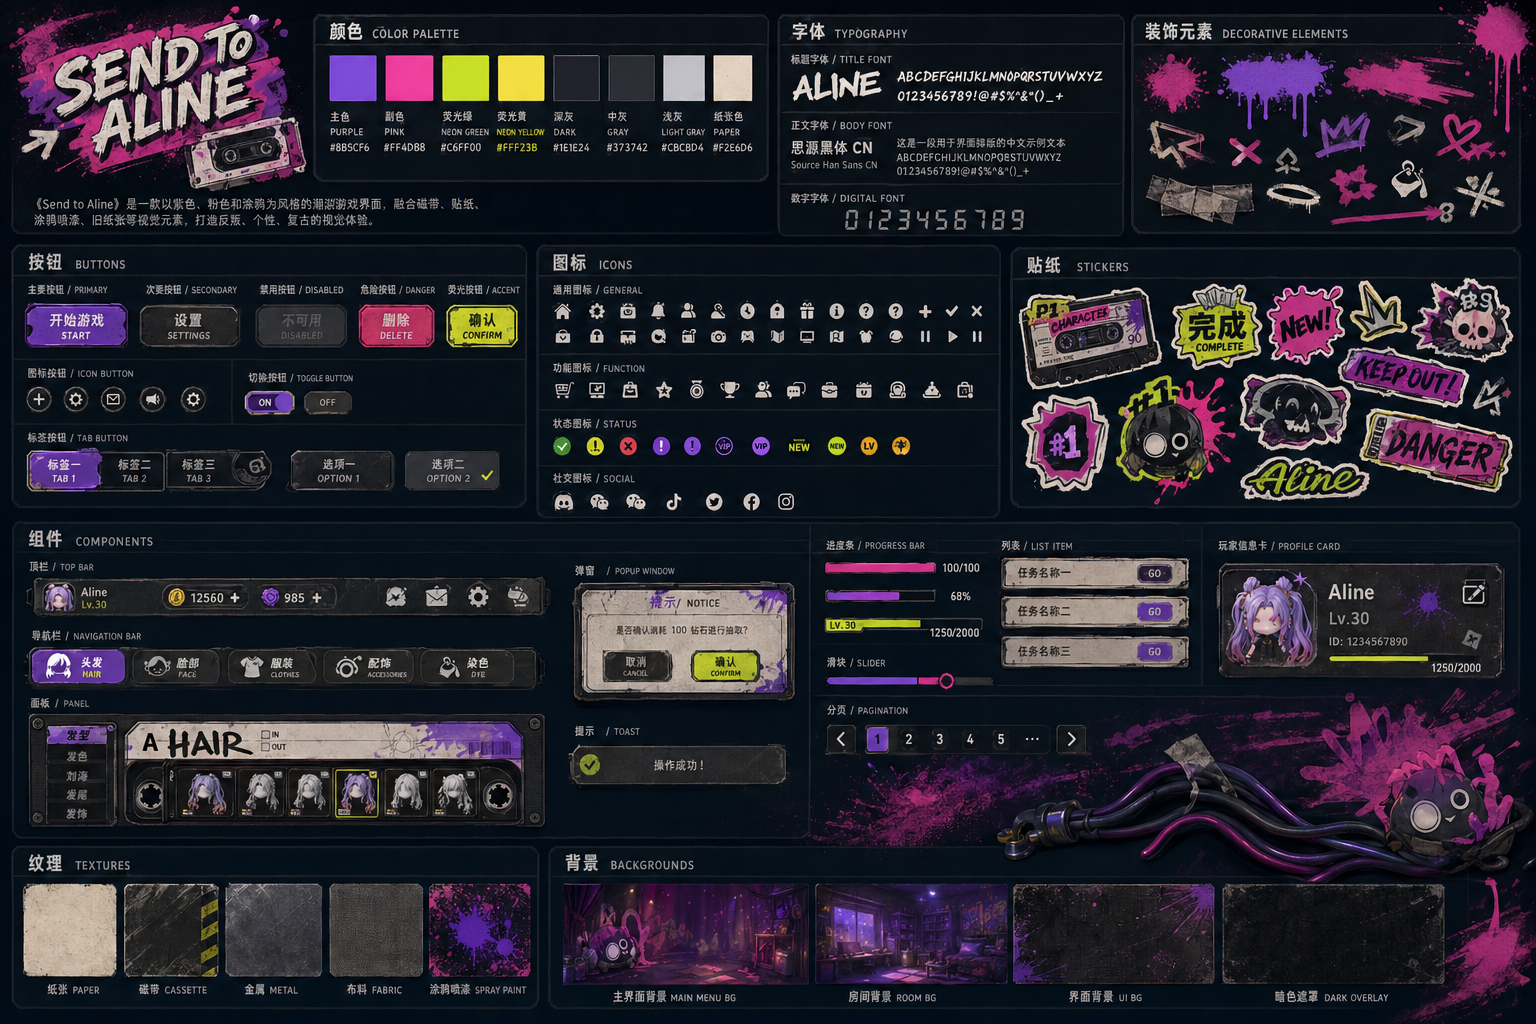
Task: Open the Face navigation tab
Action: coord(176,667)
